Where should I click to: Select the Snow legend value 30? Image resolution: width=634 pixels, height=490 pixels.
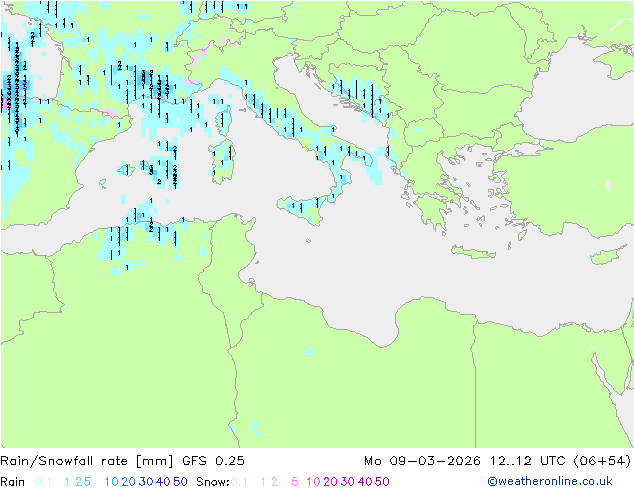[x=348, y=482]
